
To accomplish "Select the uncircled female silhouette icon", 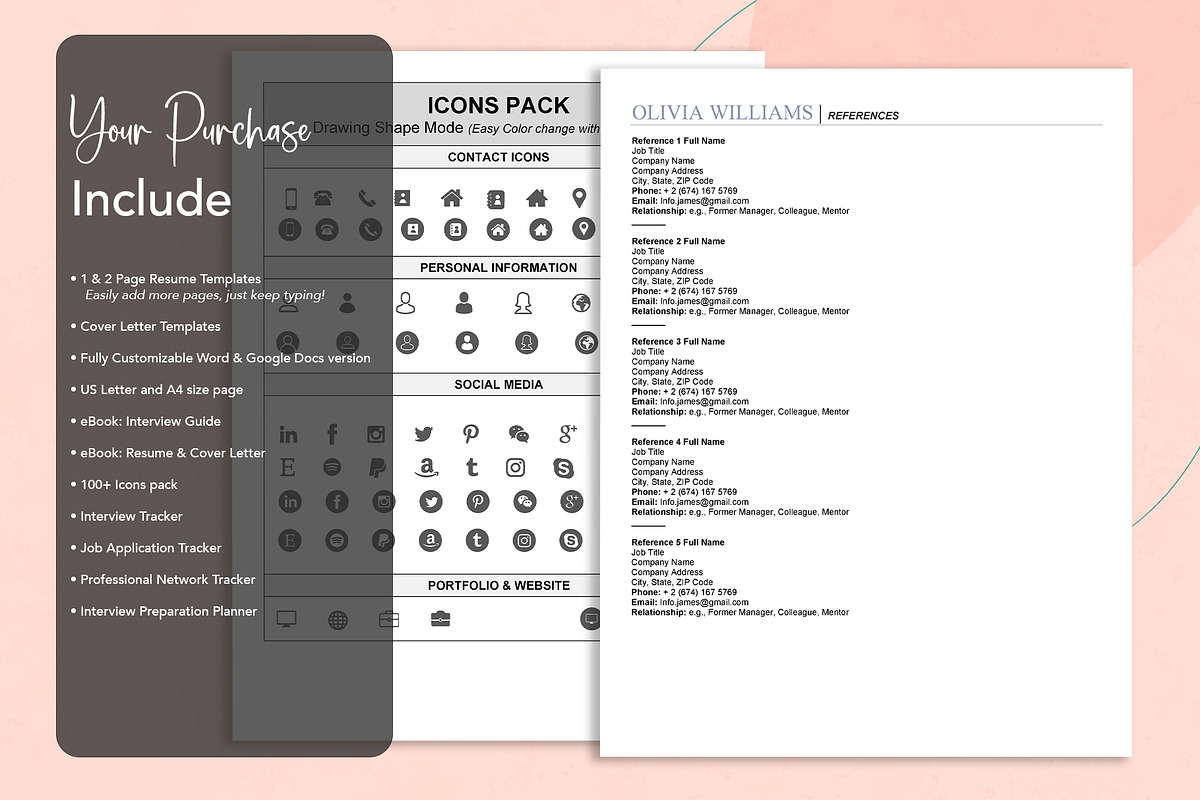I will coord(523,303).
